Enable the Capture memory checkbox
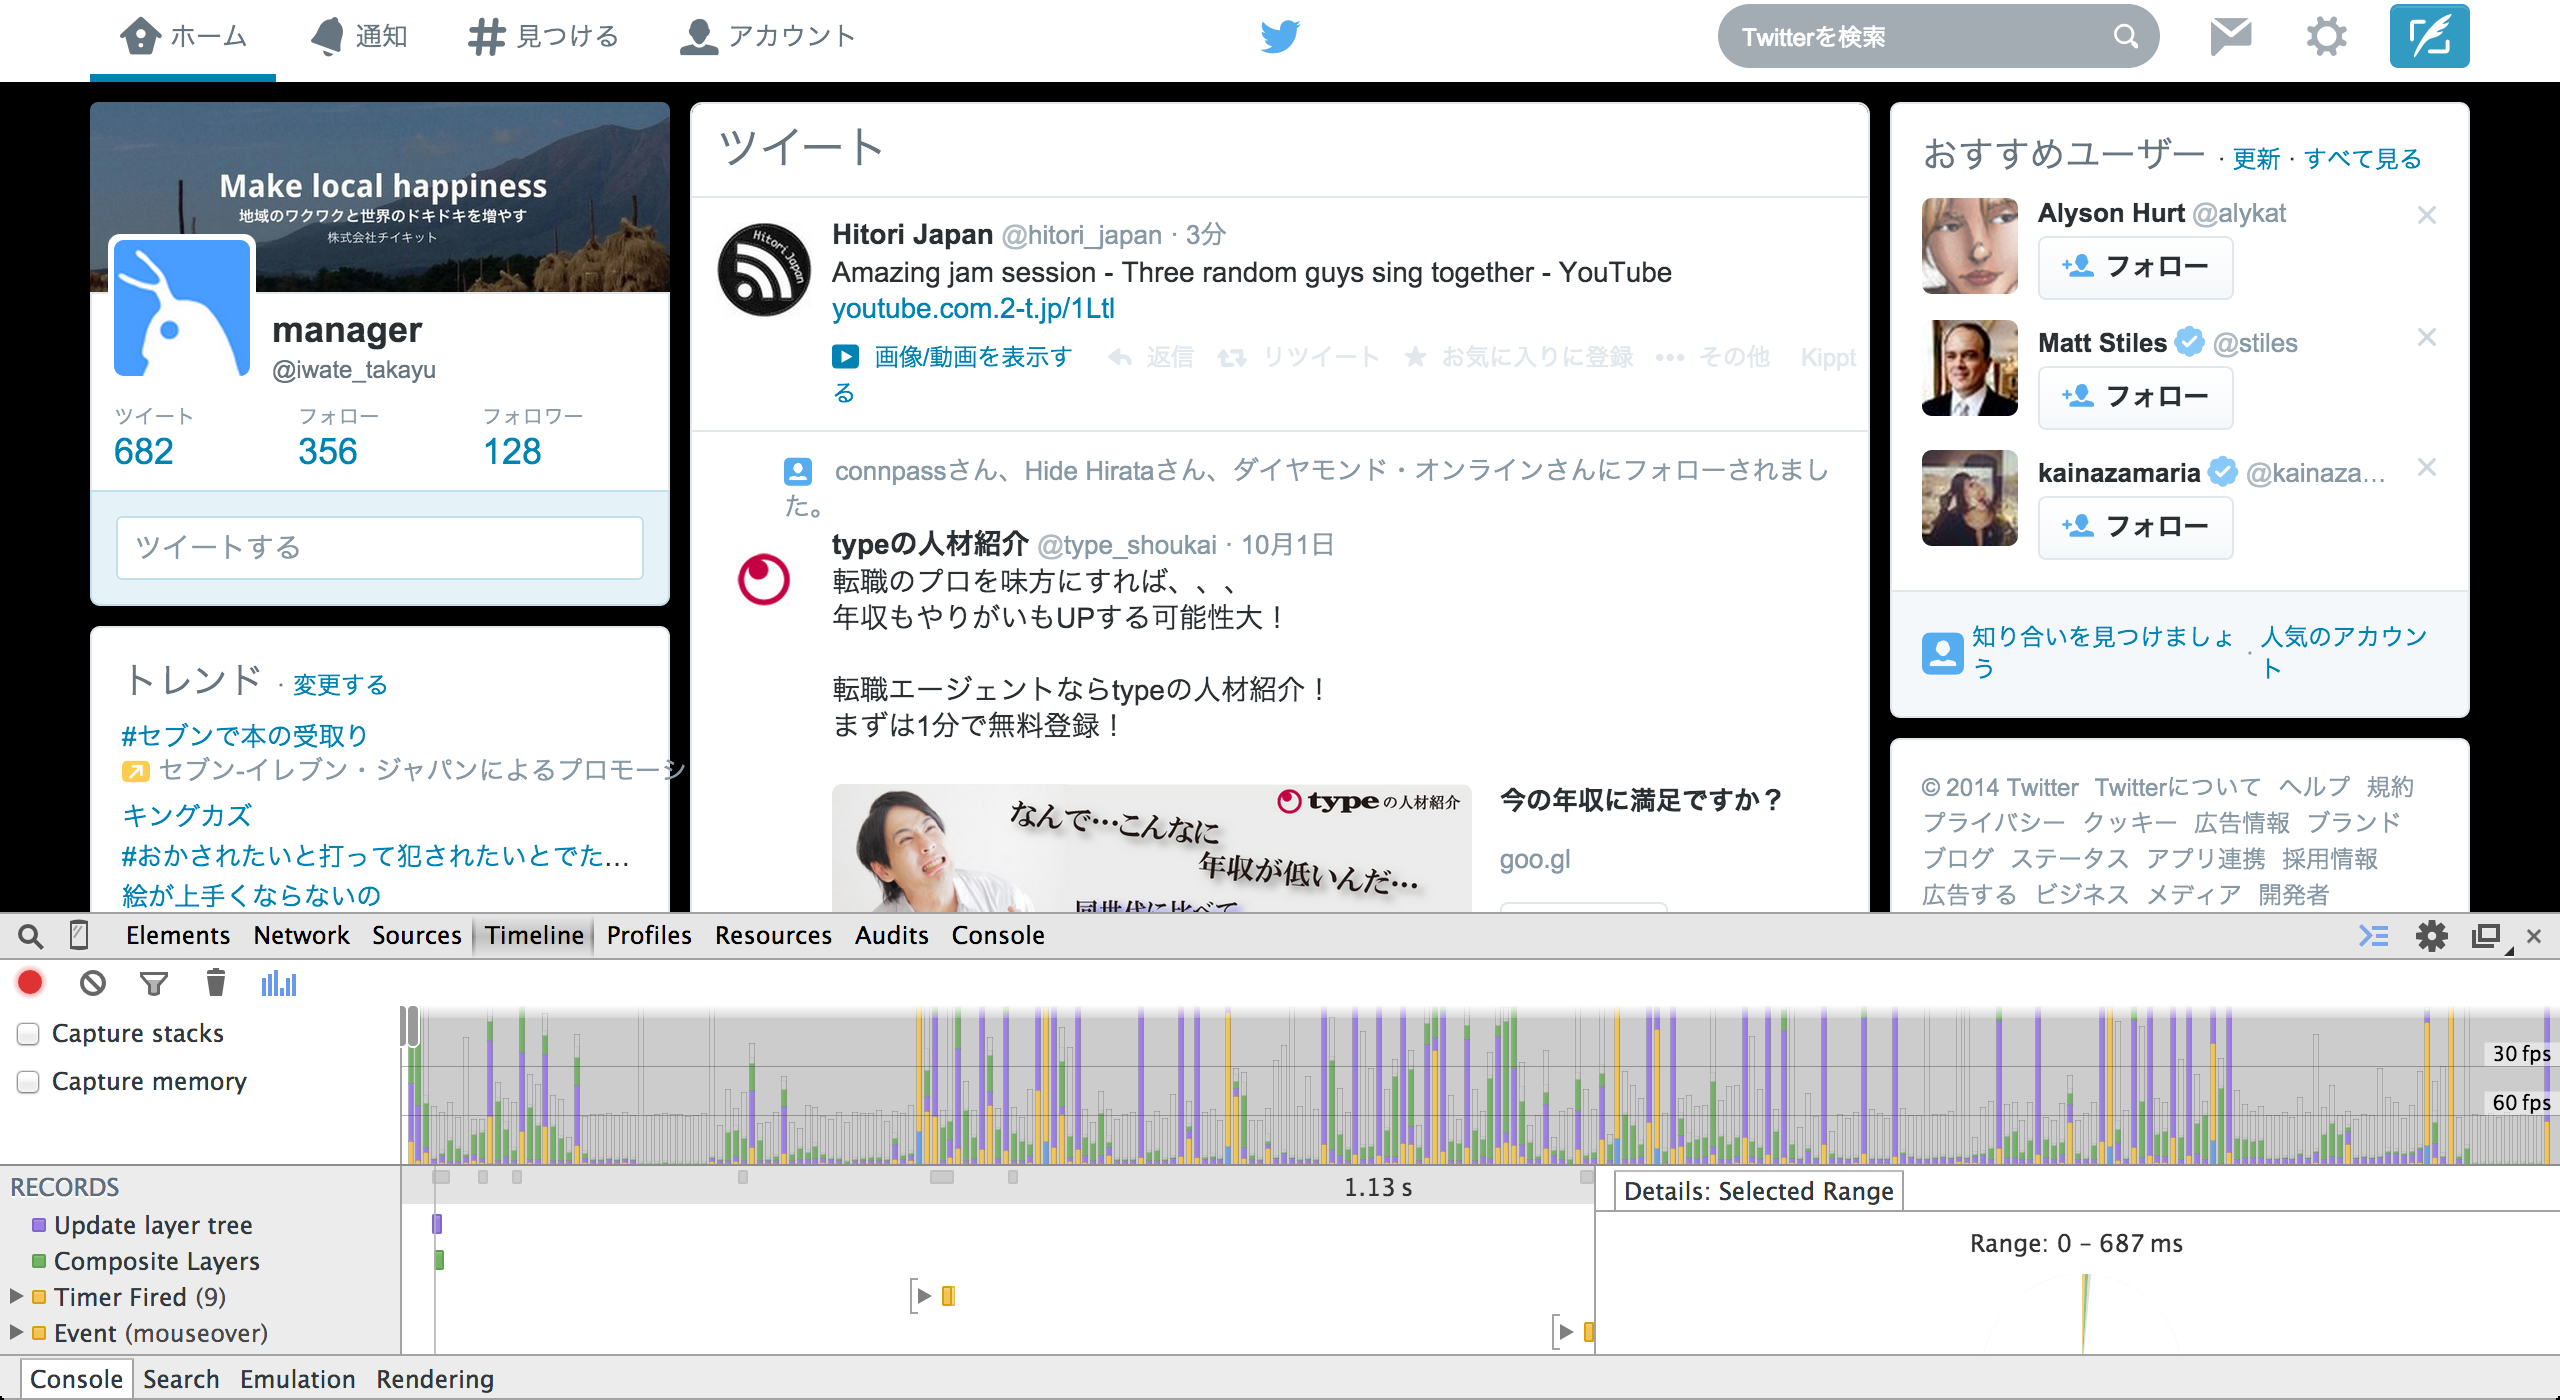Viewport: 2560px width, 1400px height. click(27, 1081)
